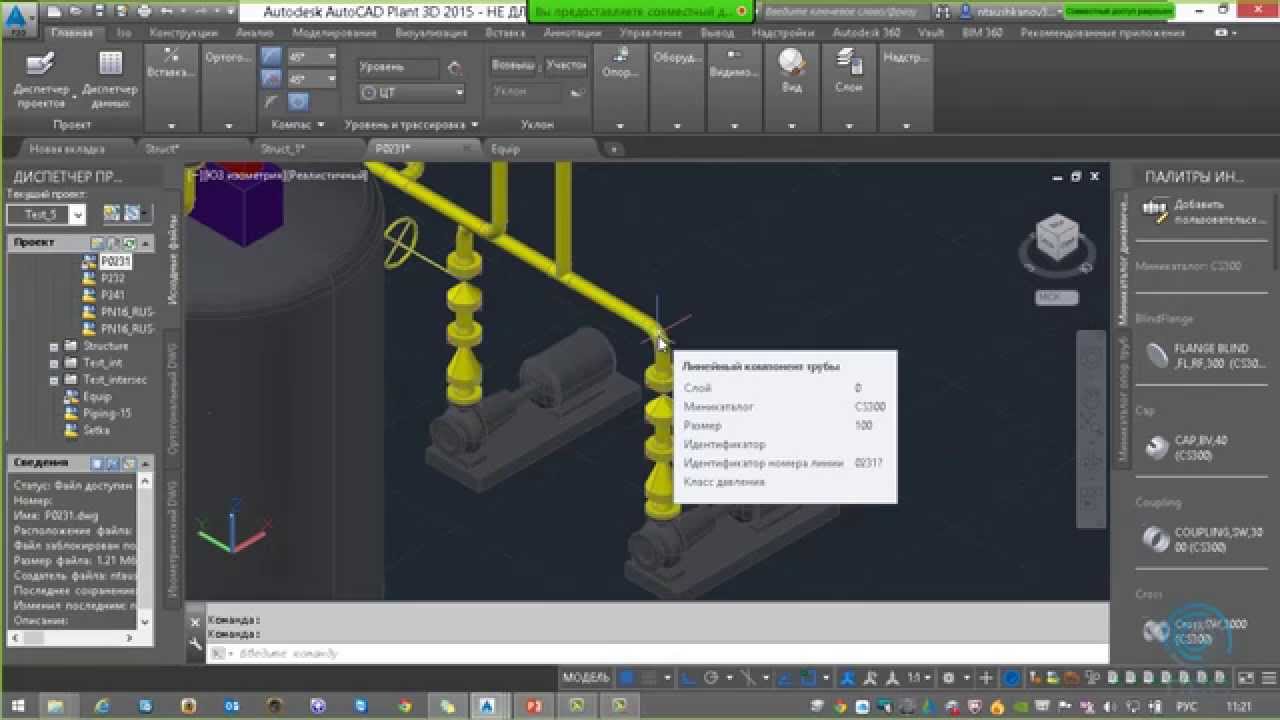
Task: Expand the Structure tree node
Action: 54,346
